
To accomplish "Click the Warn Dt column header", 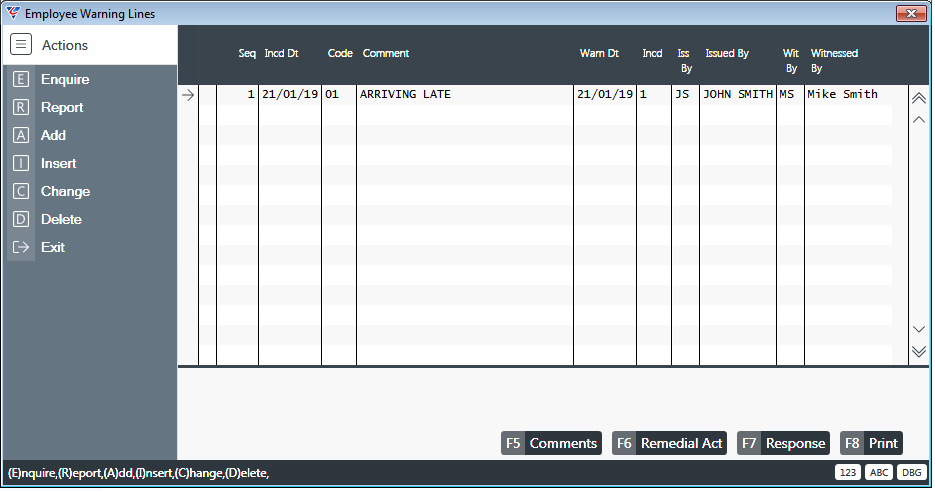I will pos(599,53).
